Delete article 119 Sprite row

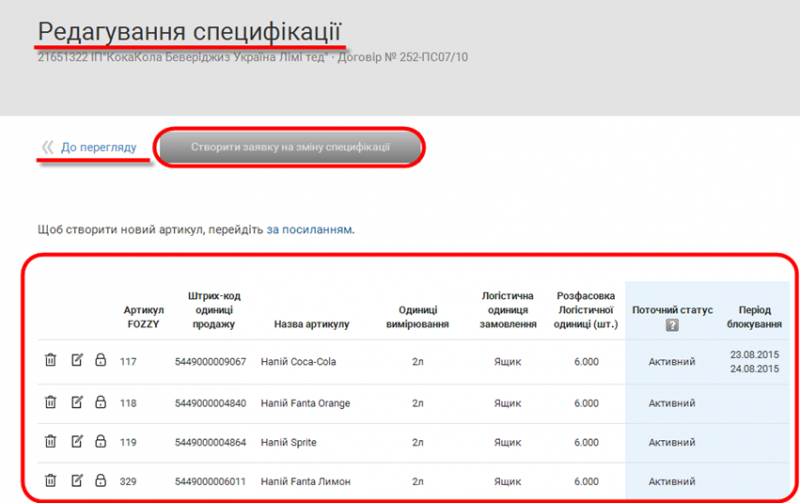tap(51, 441)
